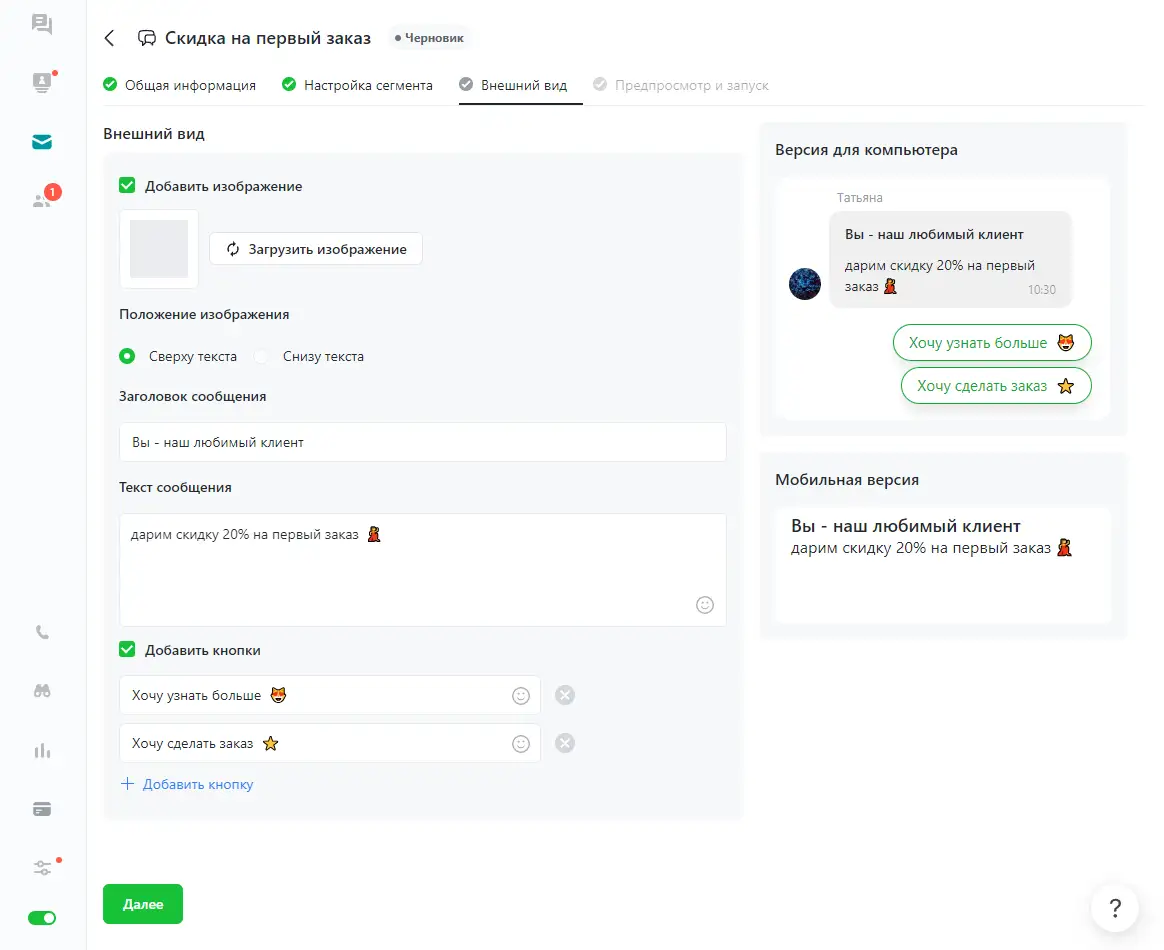Image resolution: width=1164 pixels, height=950 pixels.
Task: Open the statistics bar chart icon
Action: (42, 750)
